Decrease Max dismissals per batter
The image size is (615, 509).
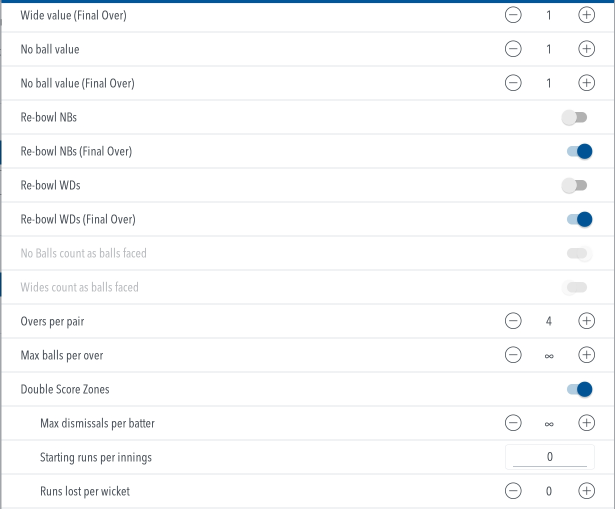click(x=513, y=423)
